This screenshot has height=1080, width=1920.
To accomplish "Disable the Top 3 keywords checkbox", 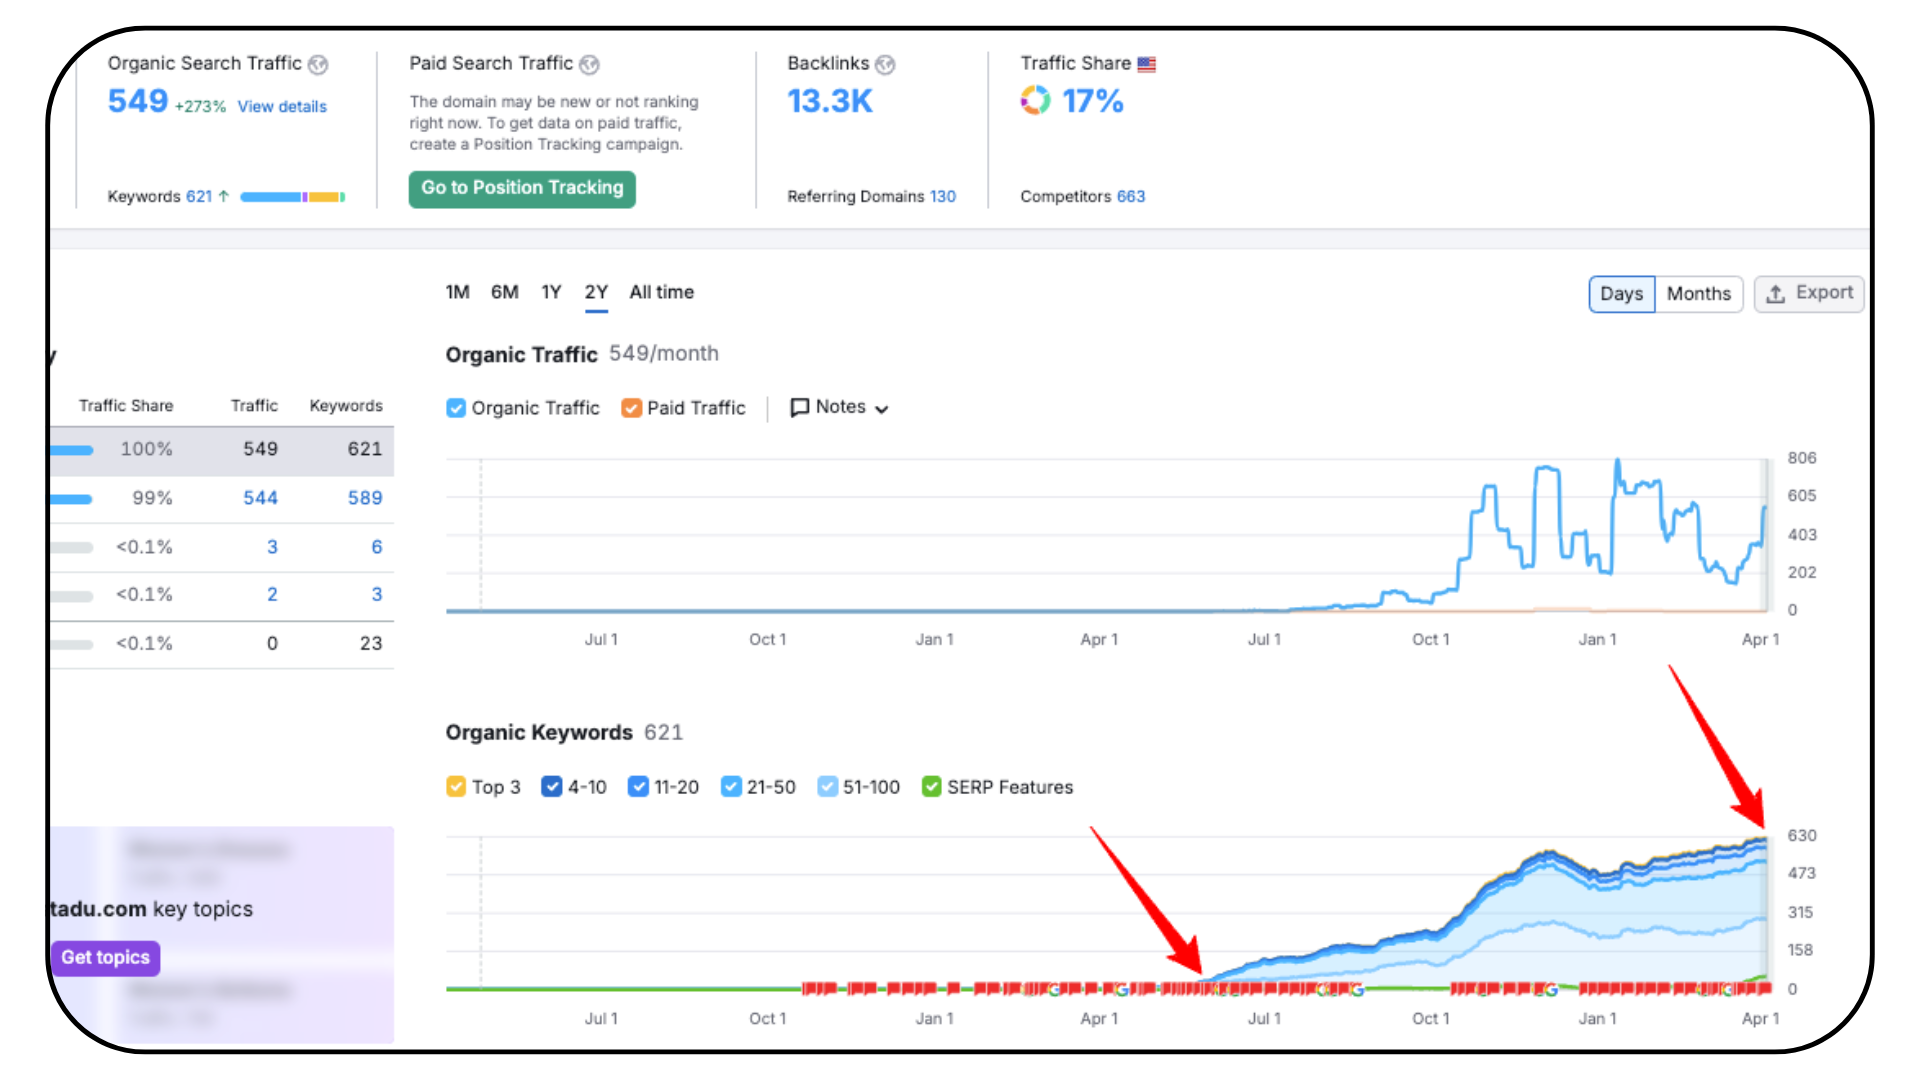I will click(456, 787).
